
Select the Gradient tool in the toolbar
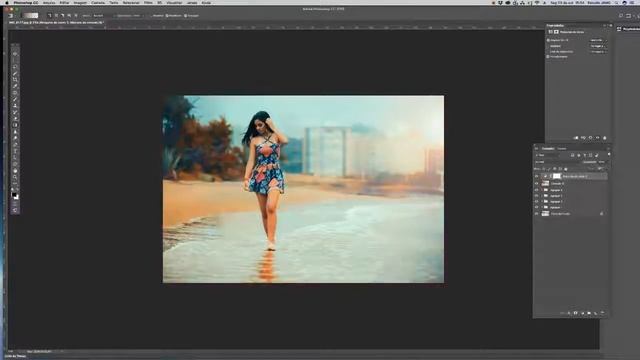coord(15,125)
